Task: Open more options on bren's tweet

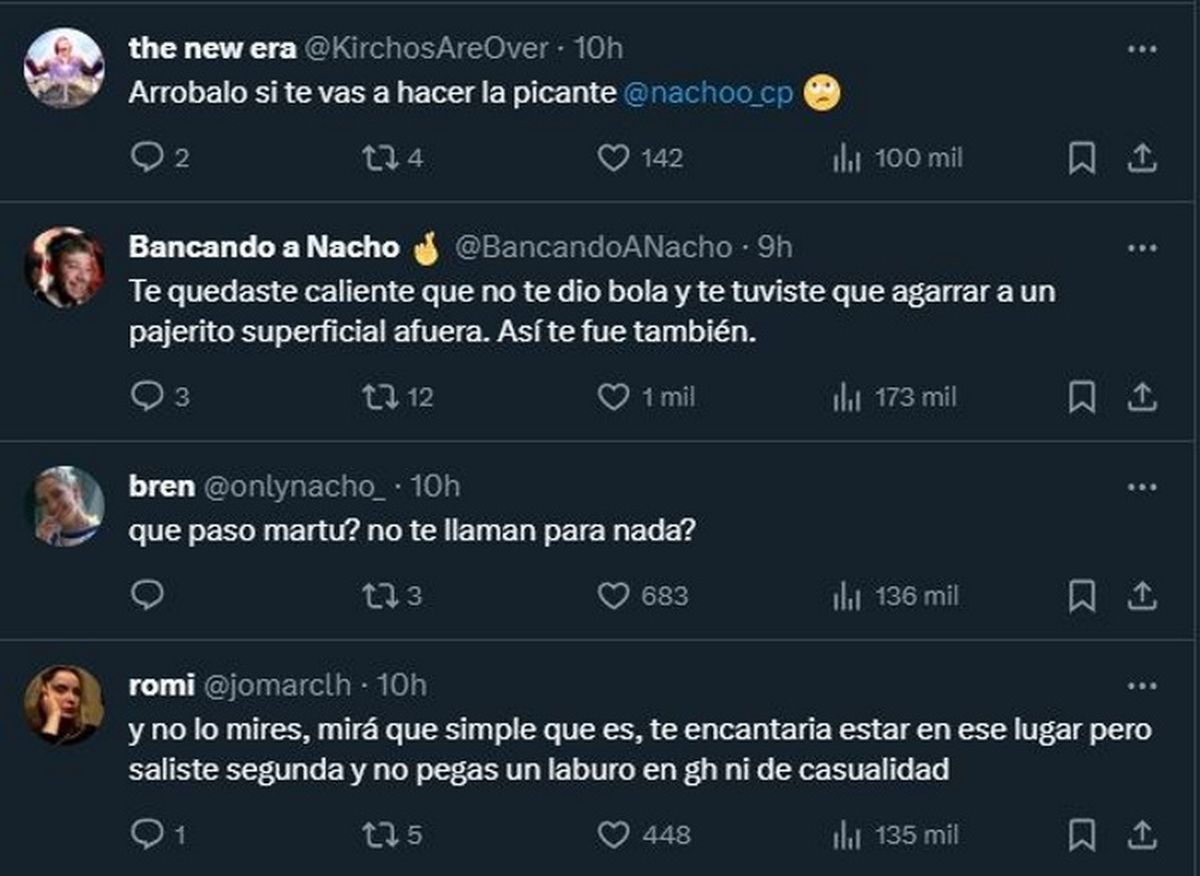Action: [1141, 487]
